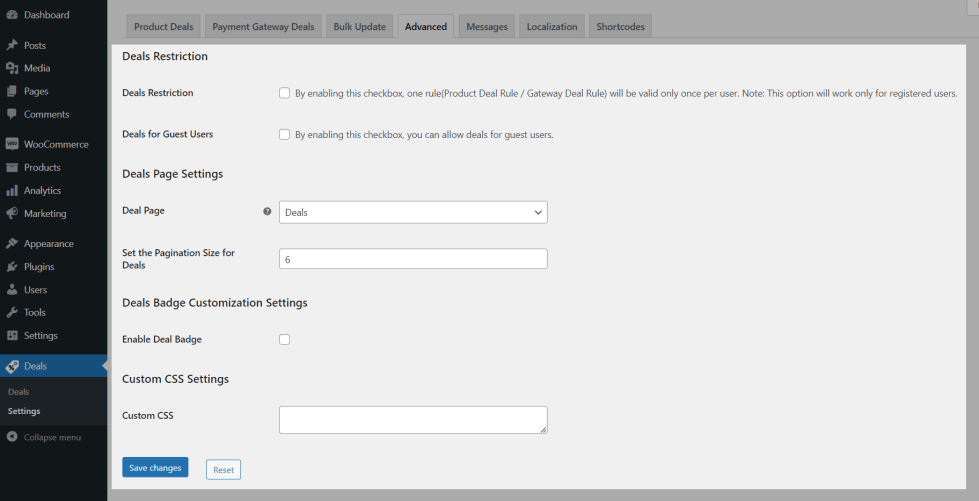Click inside the Custom CSS textarea
This screenshot has height=501, width=979.
(x=413, y=420)
